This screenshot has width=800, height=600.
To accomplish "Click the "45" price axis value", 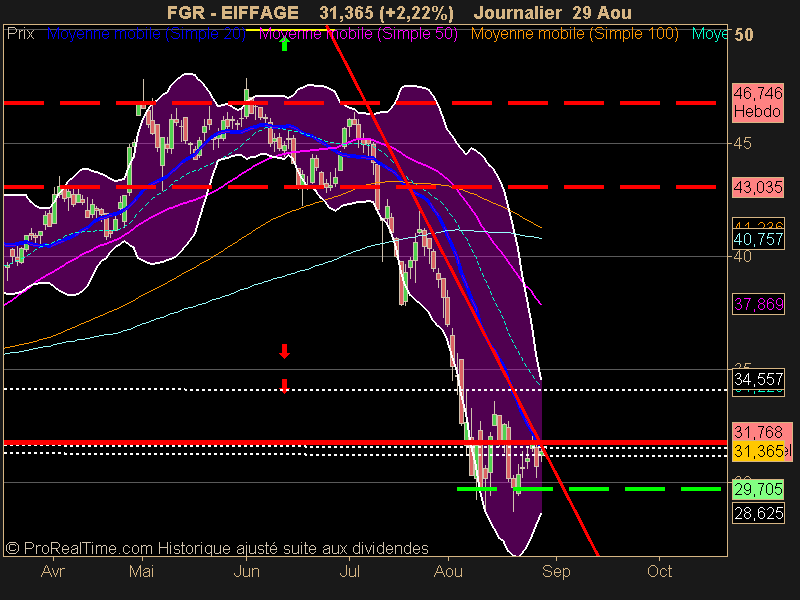I will tap(742, 143).
